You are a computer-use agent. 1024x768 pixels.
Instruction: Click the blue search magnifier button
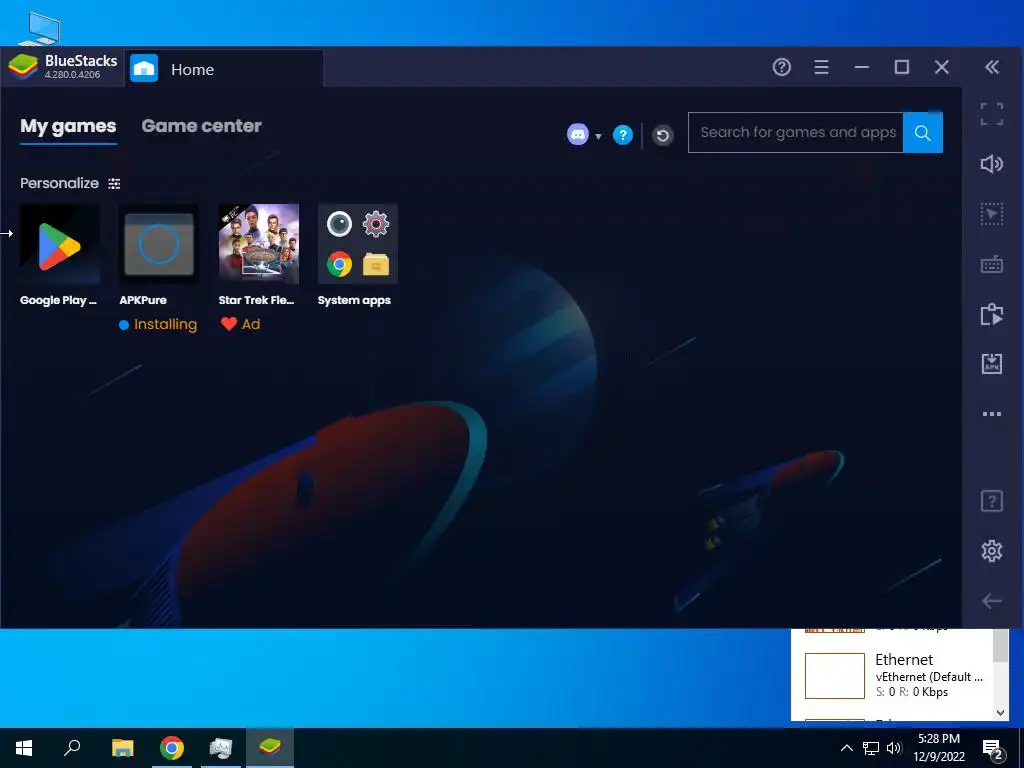click(x=923, y=133)
